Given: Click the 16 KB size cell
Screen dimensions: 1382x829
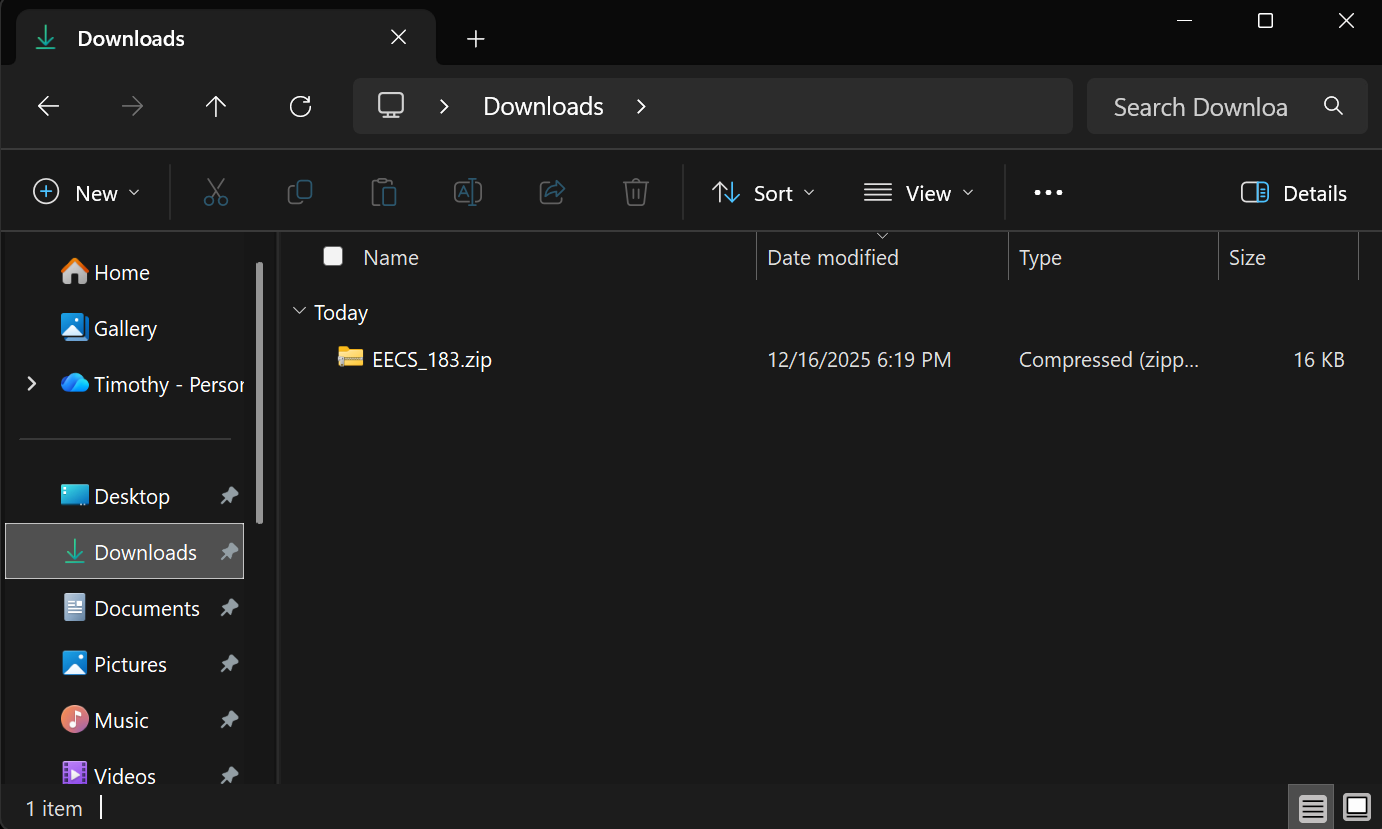Looking at the screenshot, I should (1319, 359).
